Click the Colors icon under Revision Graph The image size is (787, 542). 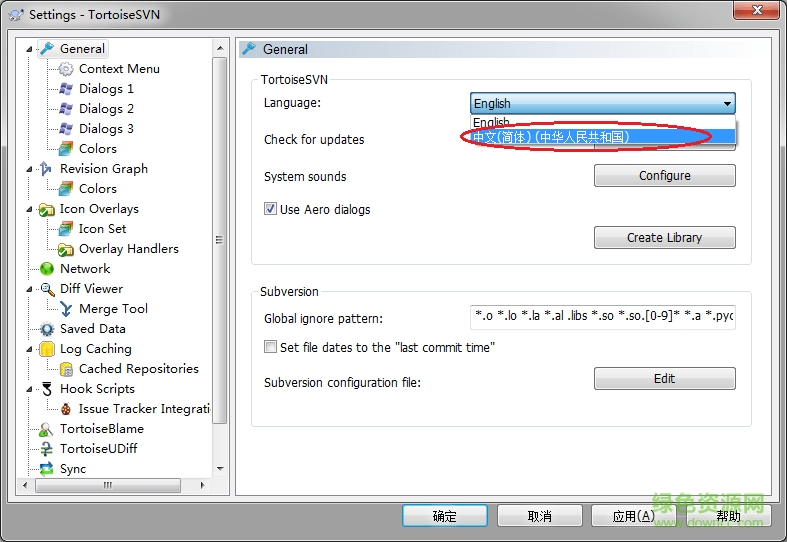point(66,189)
